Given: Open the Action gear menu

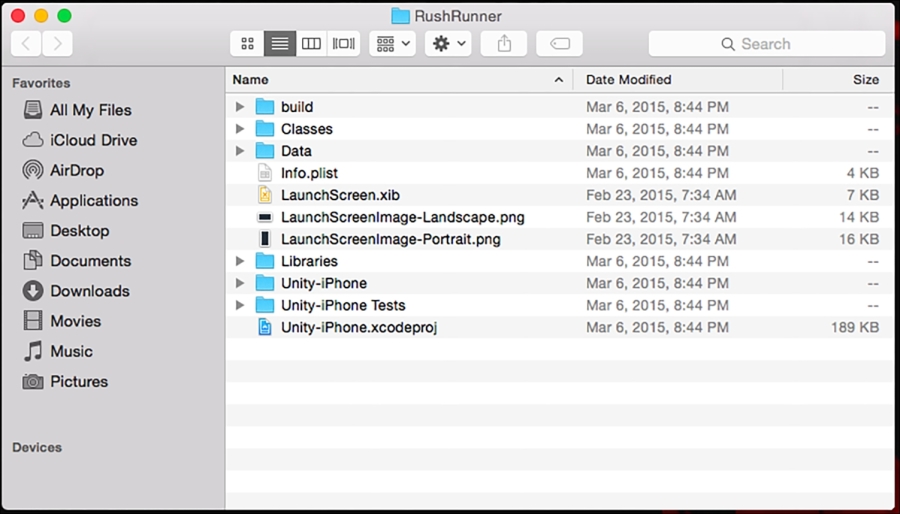Looking at the screenshot, I should (x=448, y=44).
